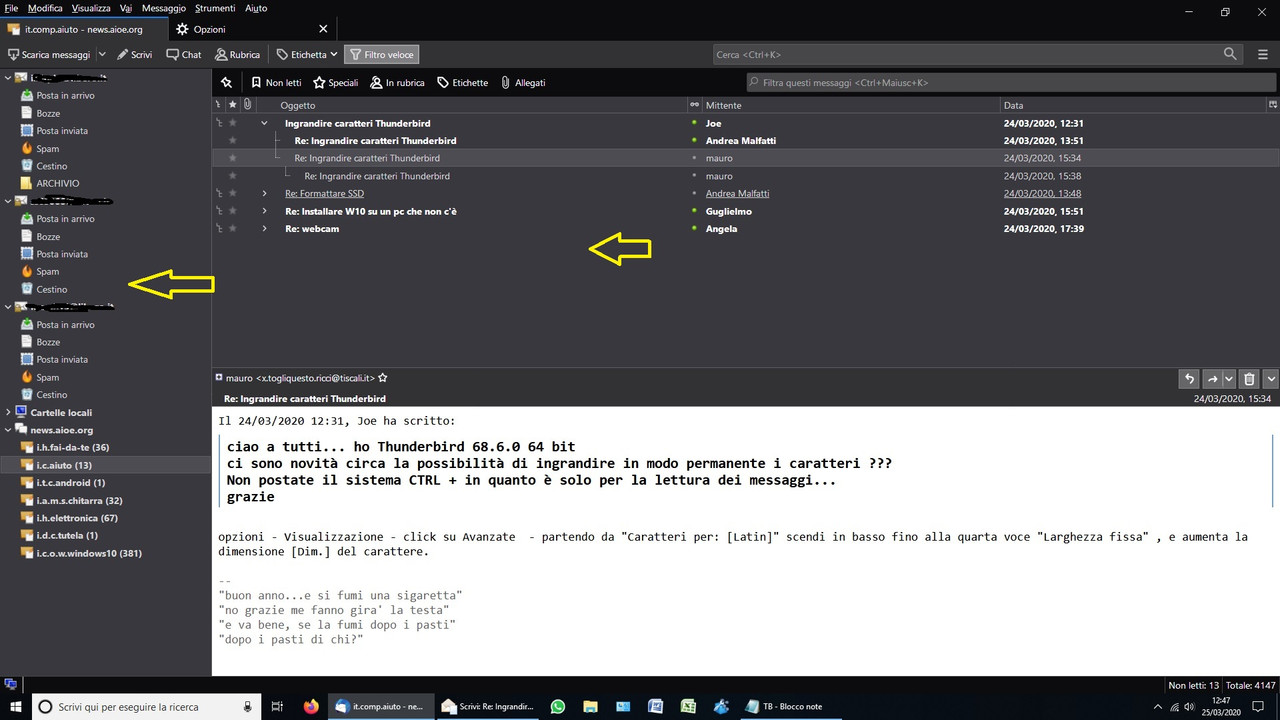Open the Scrivi: Re: Ingrandir... taskbar window
Image resolution: width=1280 pixels, height=720 pixels.
tap(488, 706)
